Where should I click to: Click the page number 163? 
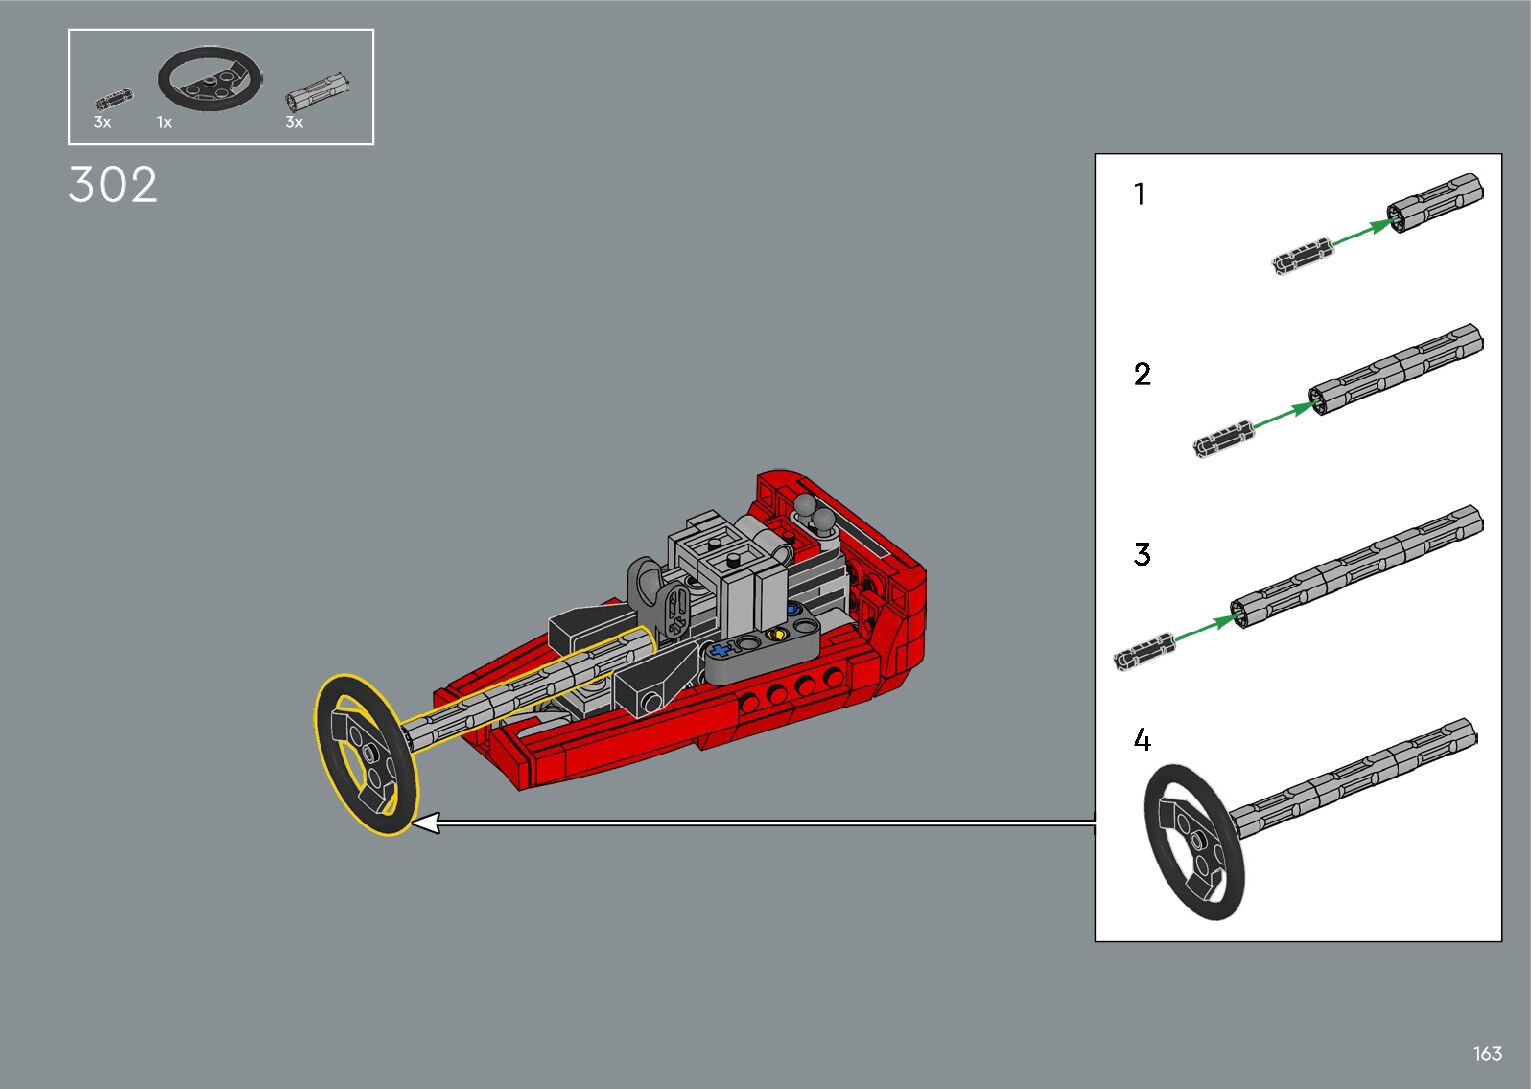1487,1054
